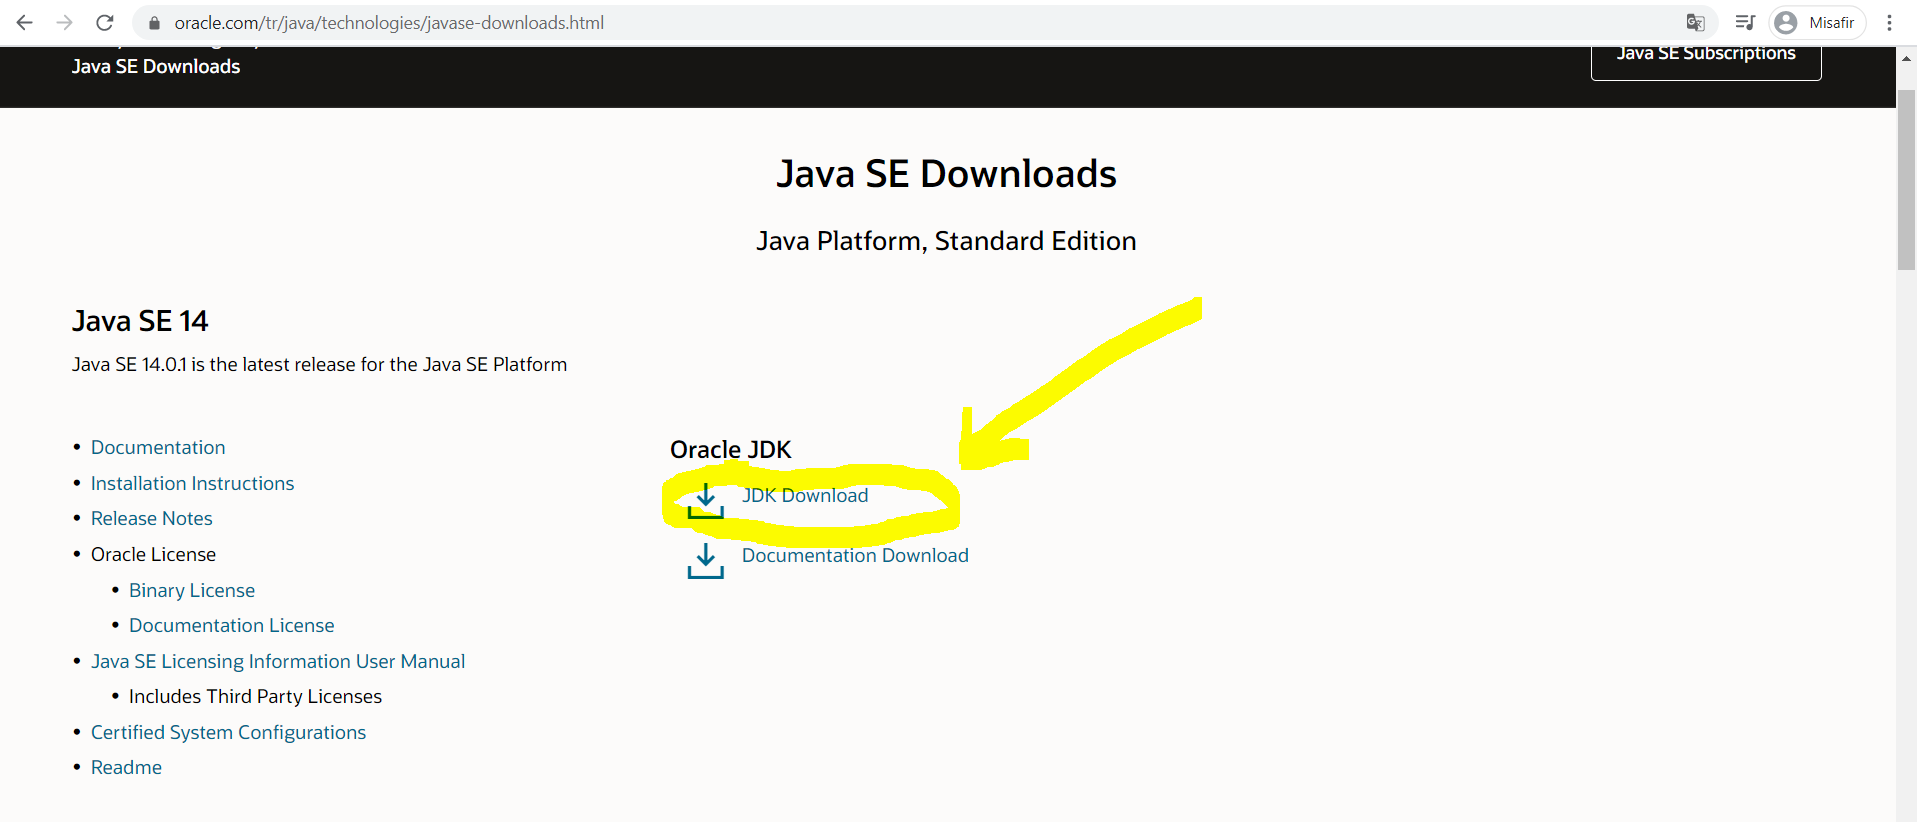Click the lock icon in address bar

pyautogui.click(x=154, y=23)
